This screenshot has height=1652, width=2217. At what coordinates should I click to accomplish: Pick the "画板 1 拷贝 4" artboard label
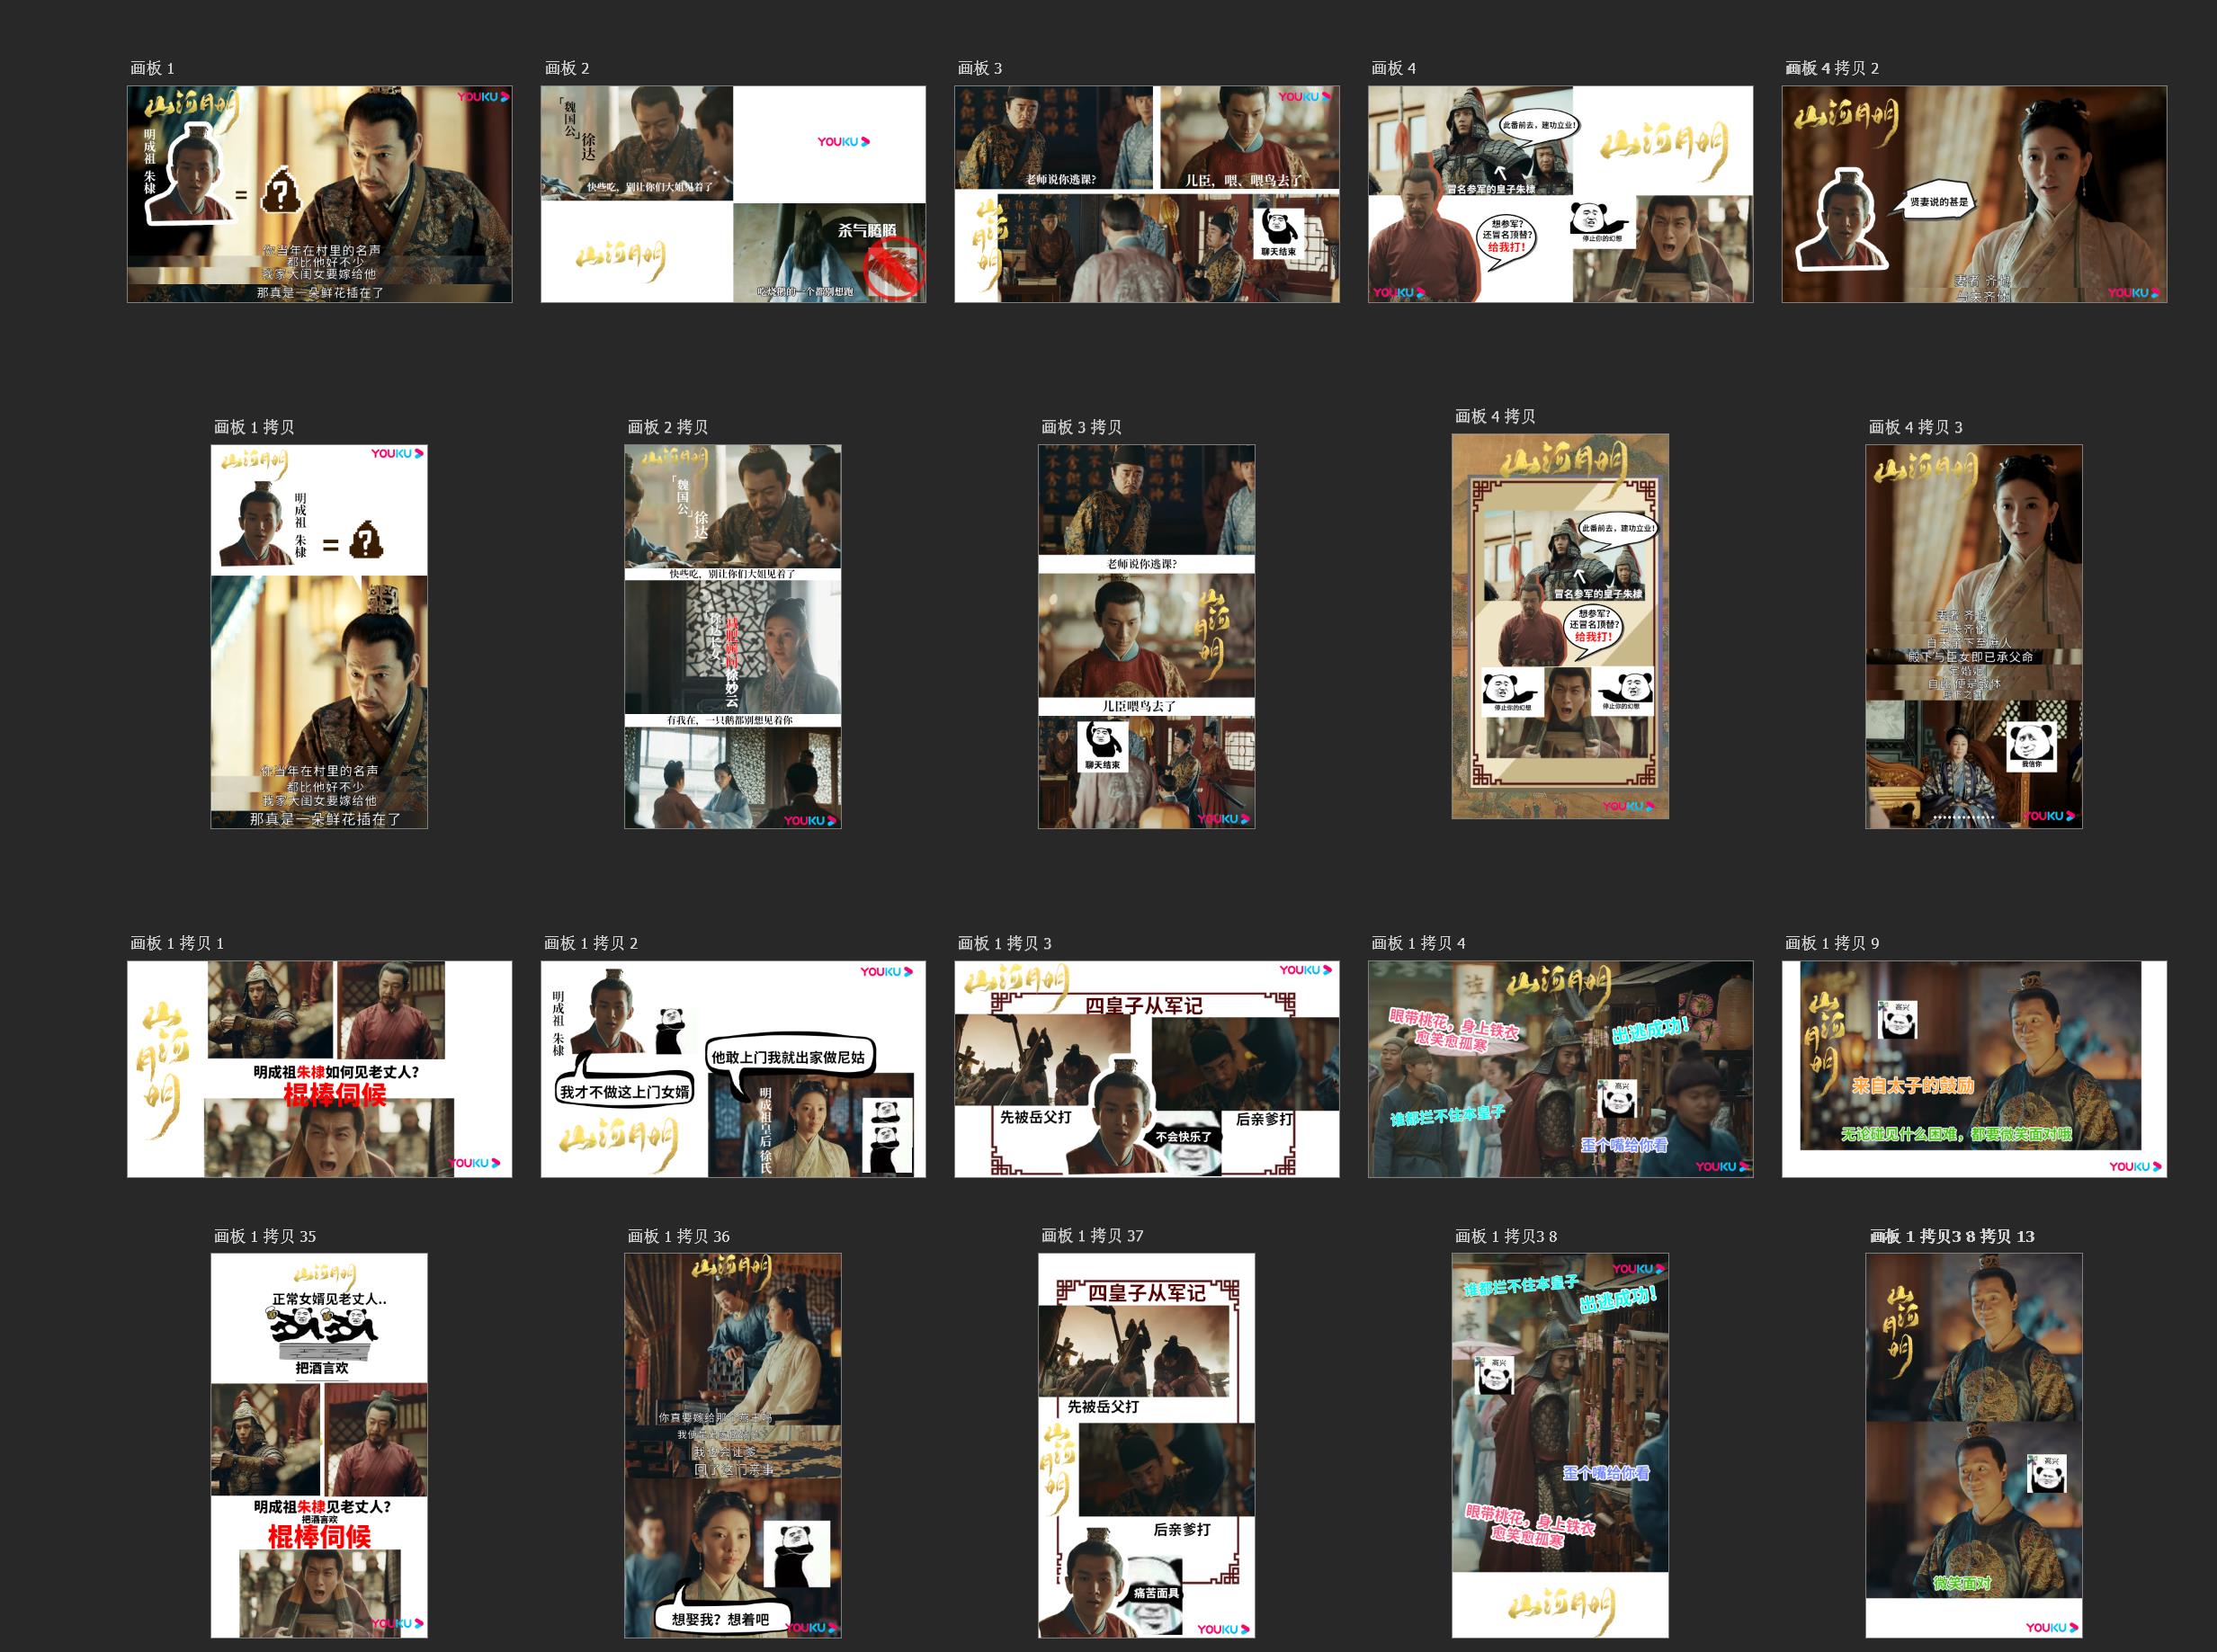pyautogui.click(x=1419, y=943)
